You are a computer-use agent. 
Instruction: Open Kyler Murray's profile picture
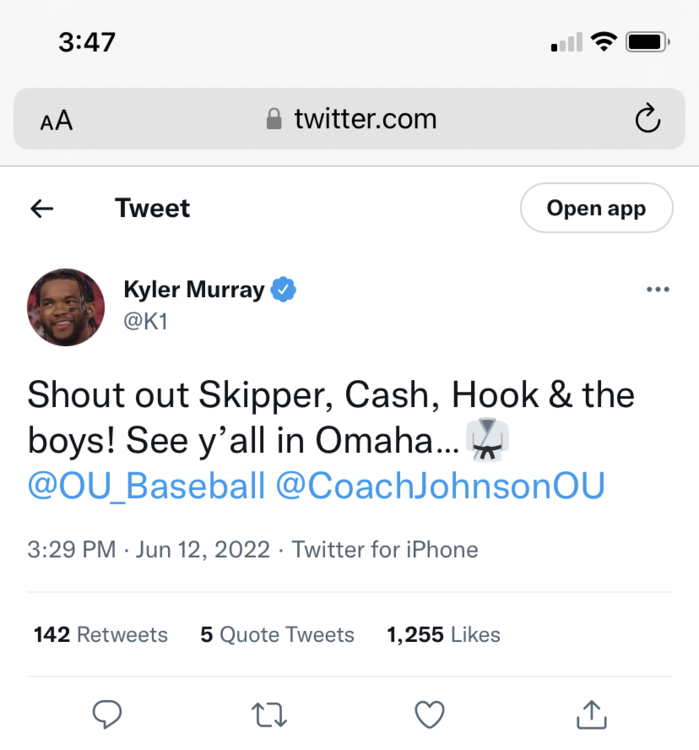pos(66,307)
